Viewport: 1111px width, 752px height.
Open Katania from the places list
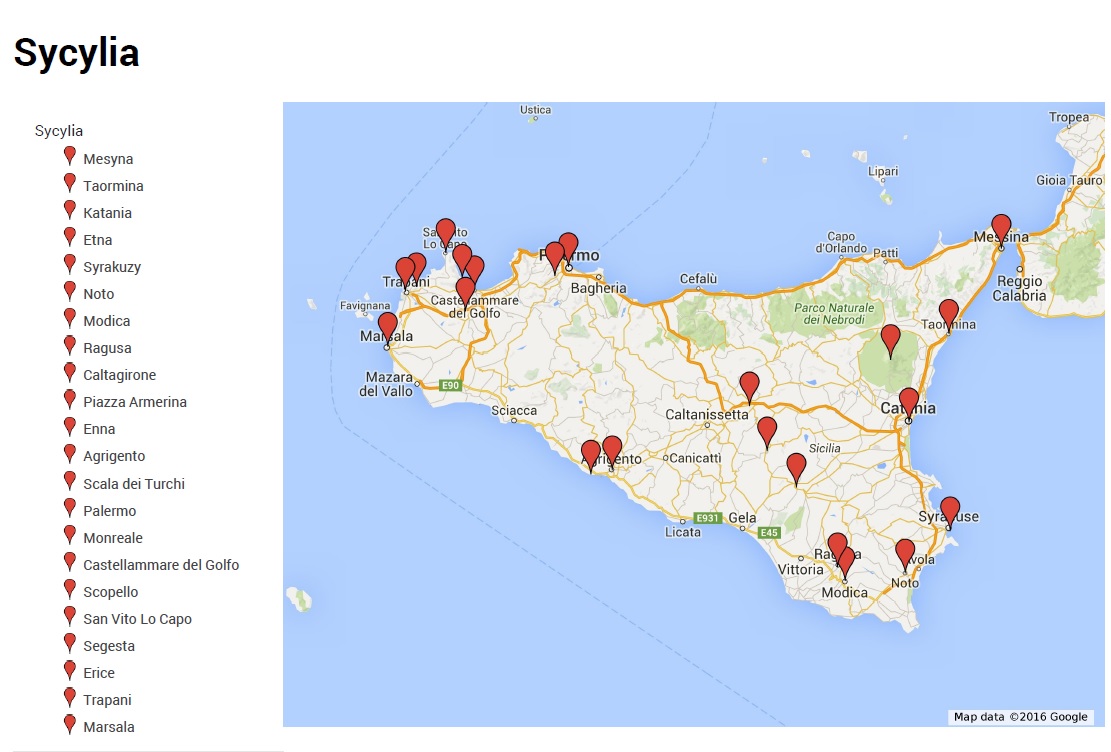coord(107,213)
